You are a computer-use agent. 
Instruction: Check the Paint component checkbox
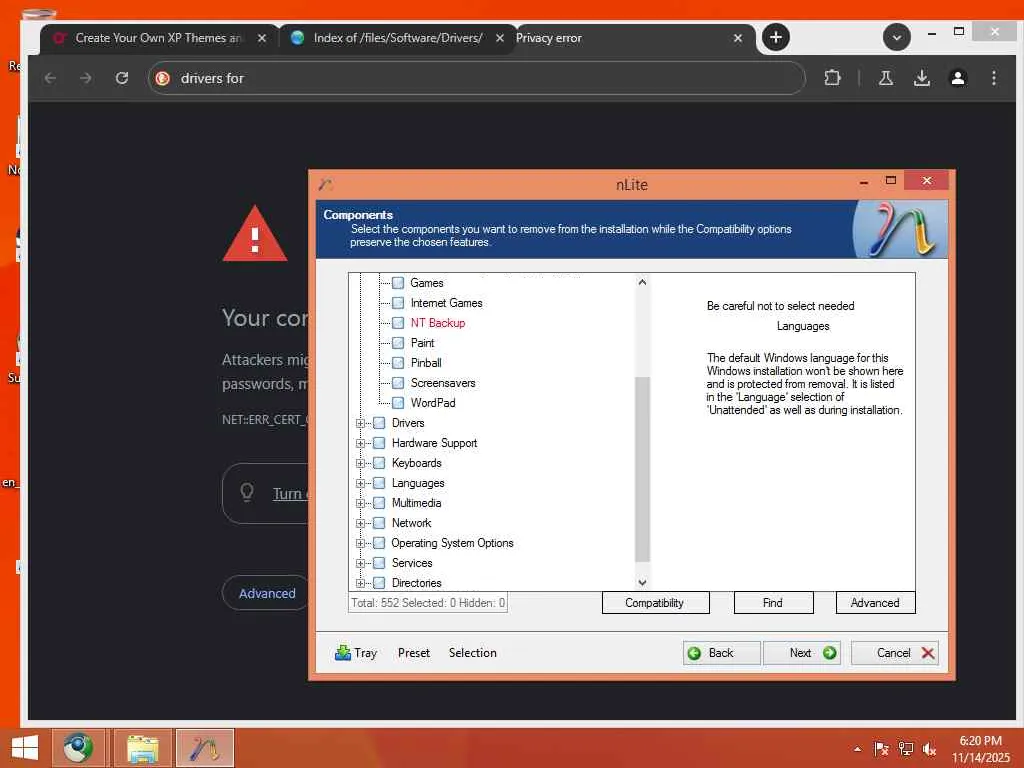click(x=398, y=343)
